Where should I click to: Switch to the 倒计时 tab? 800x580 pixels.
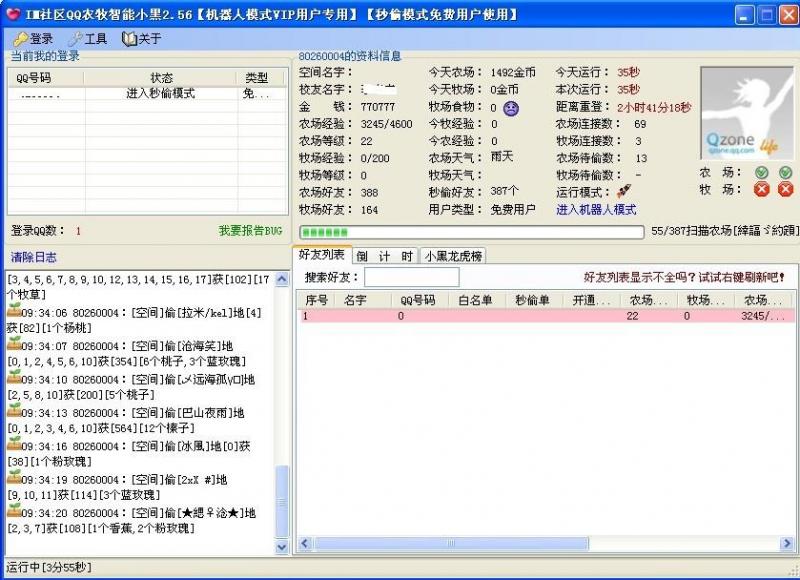pos(385,256)
